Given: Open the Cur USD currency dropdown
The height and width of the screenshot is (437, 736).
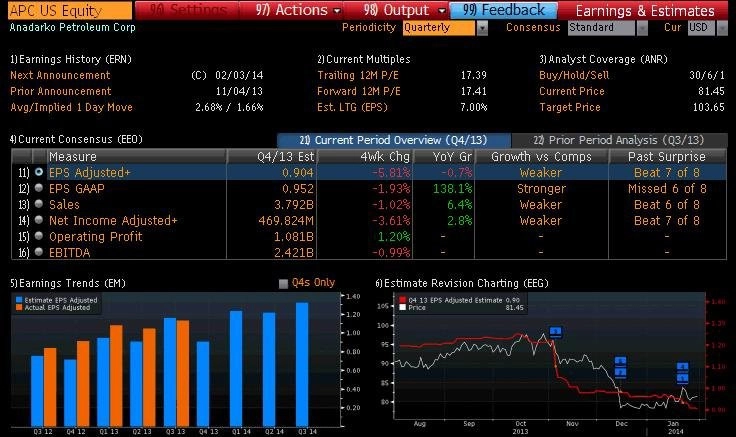Looking at the screenshot, I should click(722, 28).
